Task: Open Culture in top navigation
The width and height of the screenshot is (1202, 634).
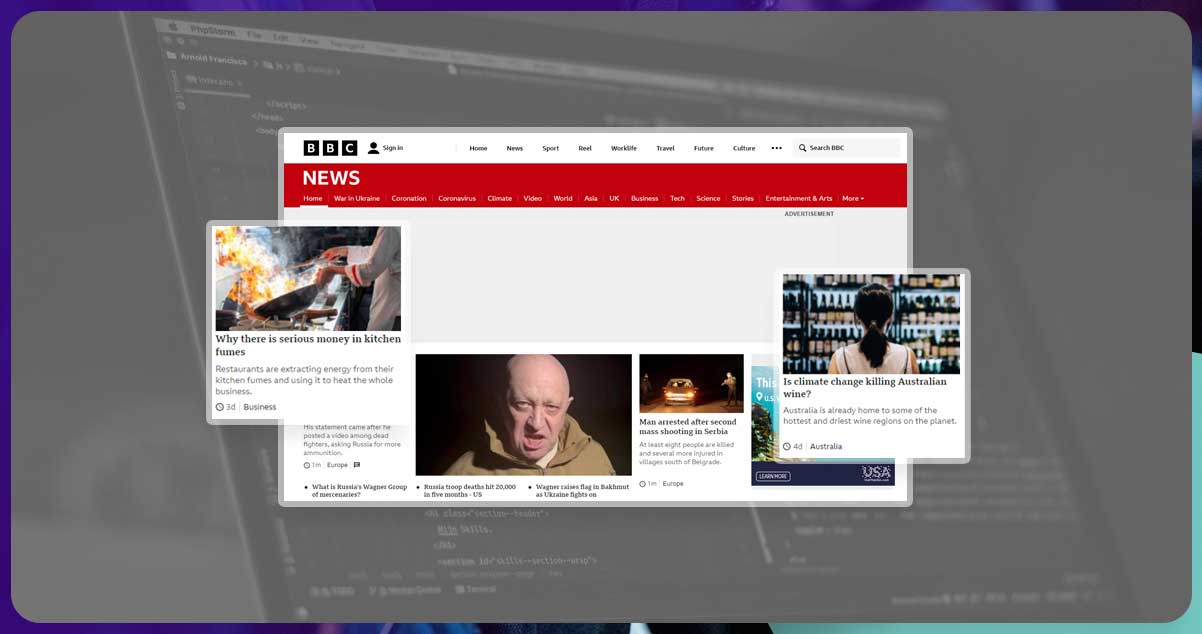Action: point(744,148)
